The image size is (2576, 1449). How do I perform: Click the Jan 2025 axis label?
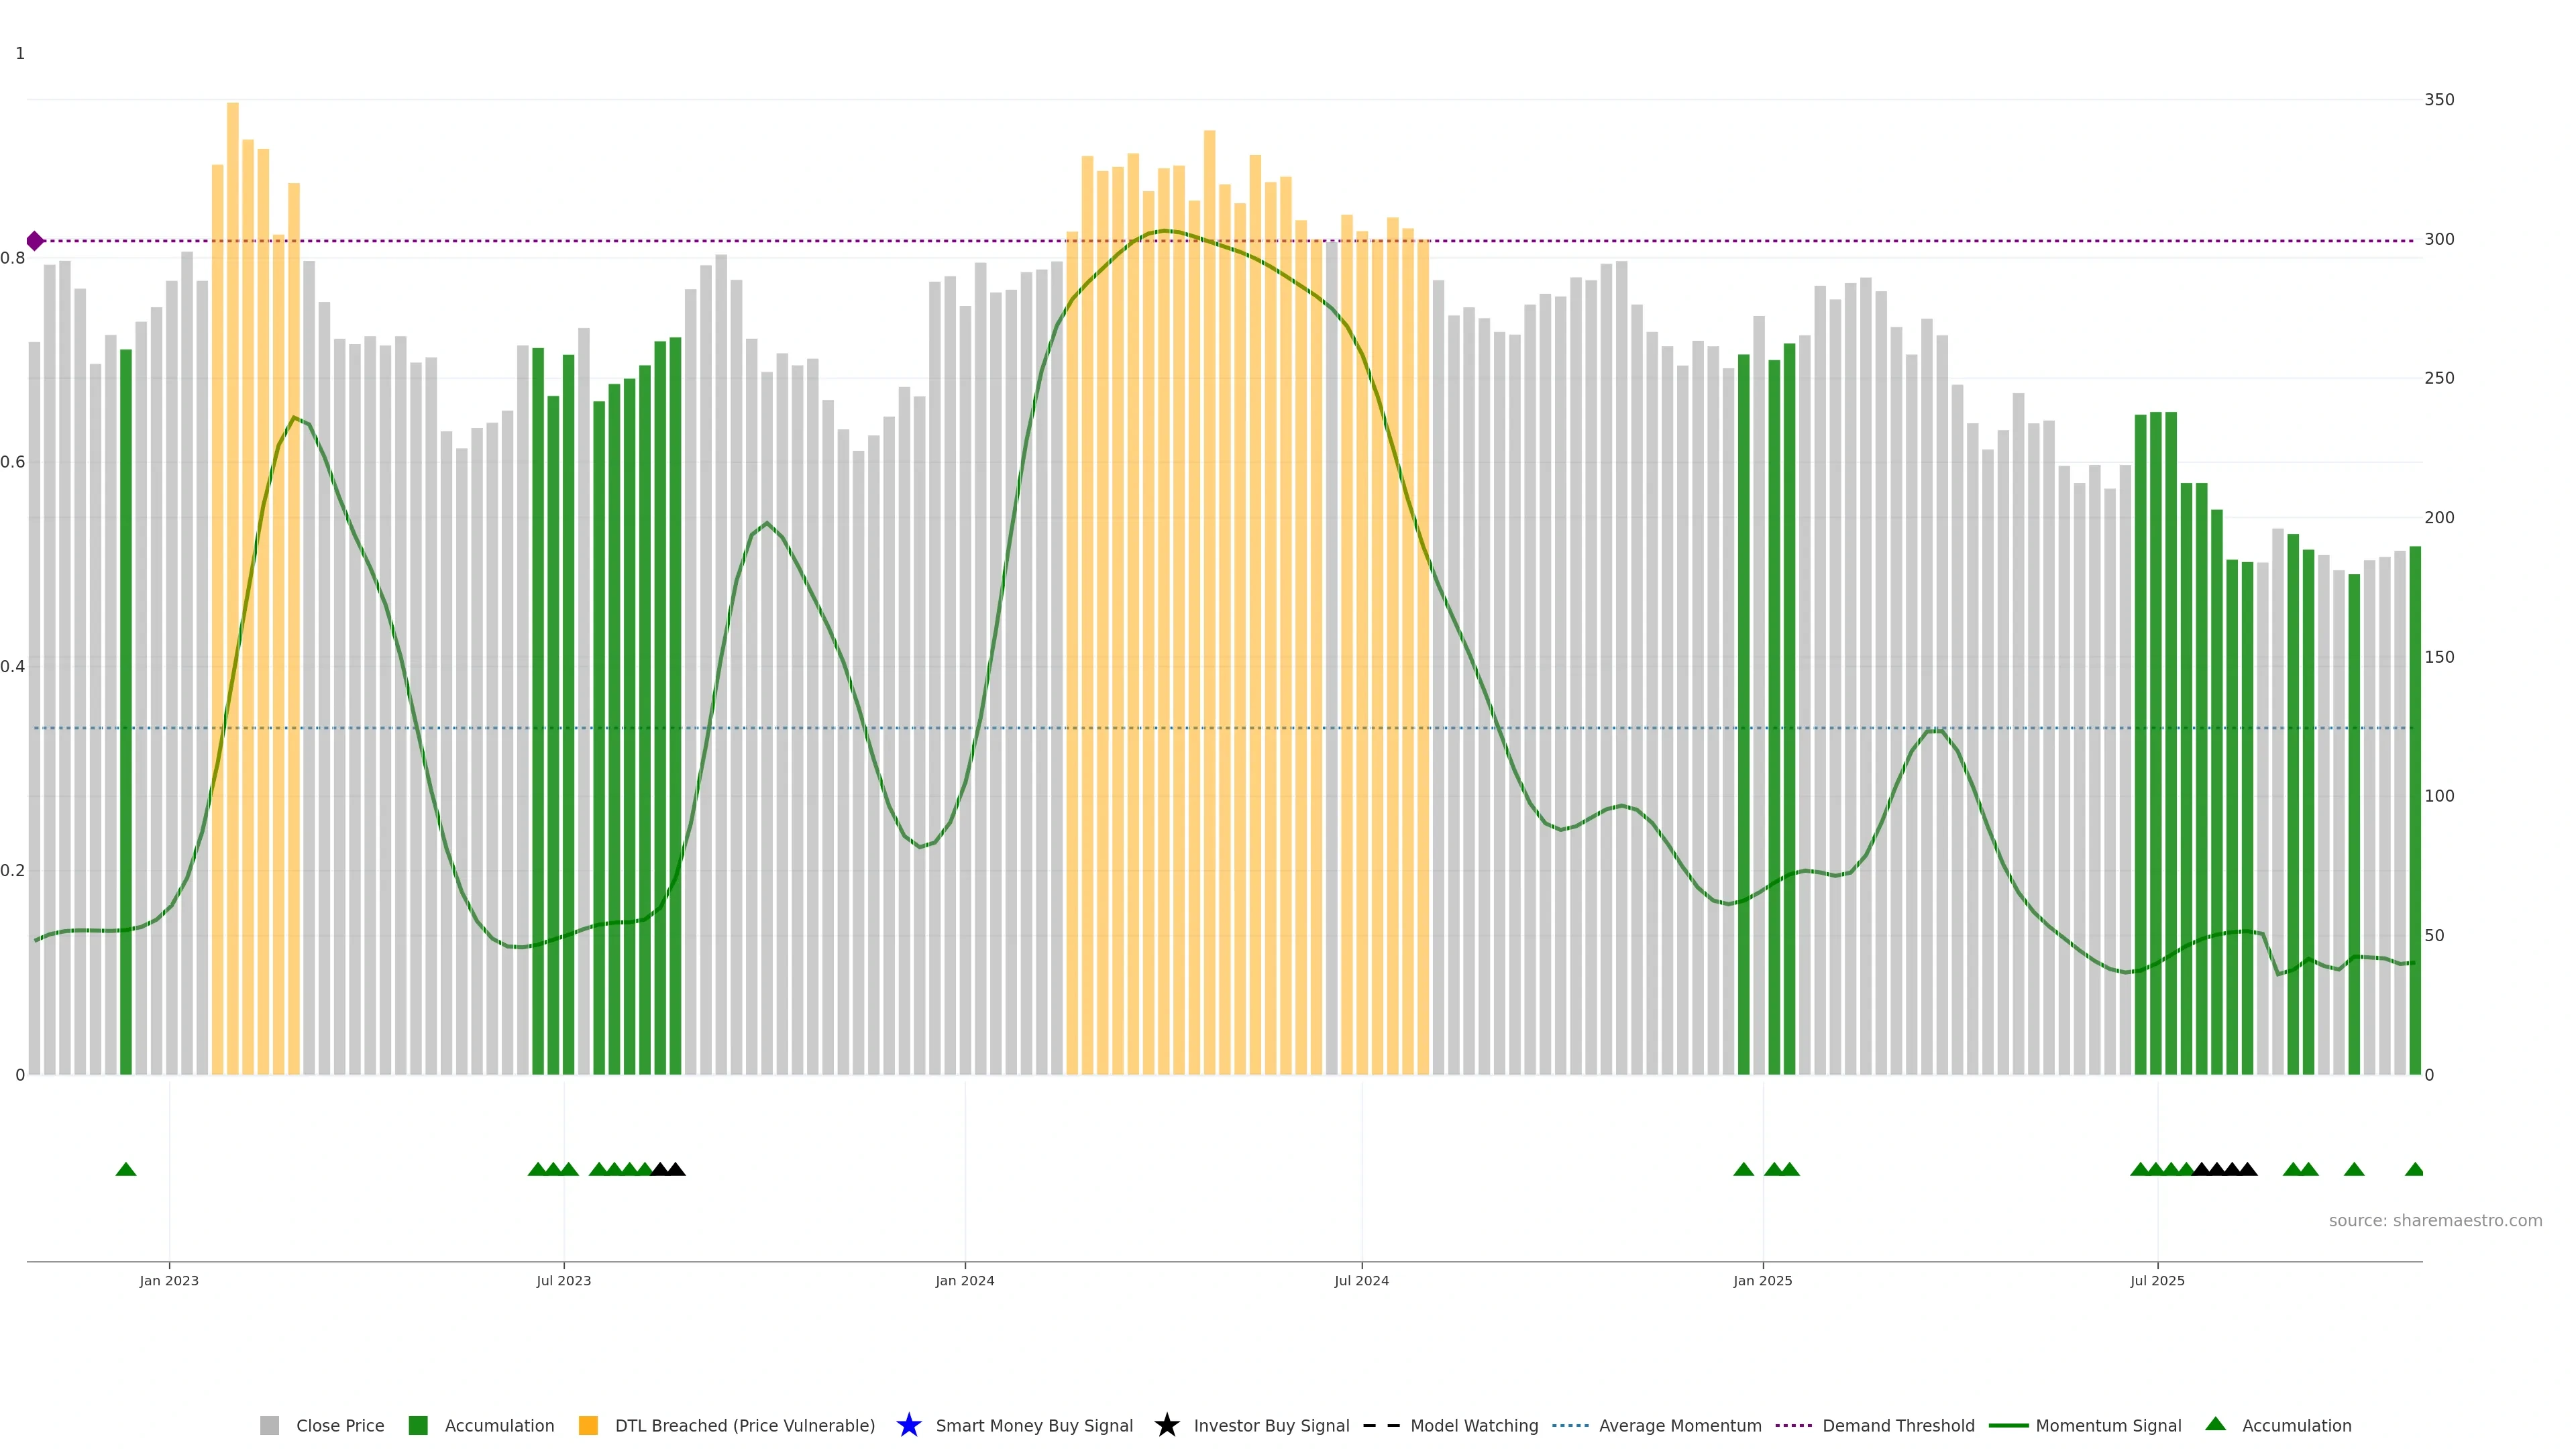(1762, 1280)
